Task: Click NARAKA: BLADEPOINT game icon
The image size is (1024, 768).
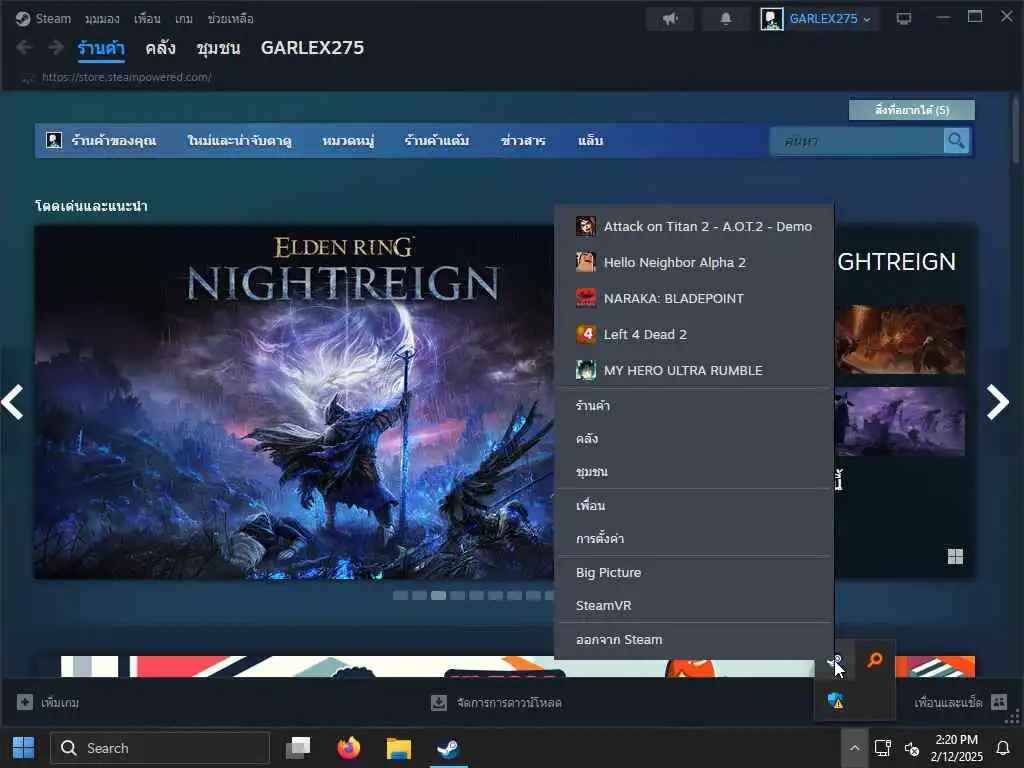Action: (586, 298)
